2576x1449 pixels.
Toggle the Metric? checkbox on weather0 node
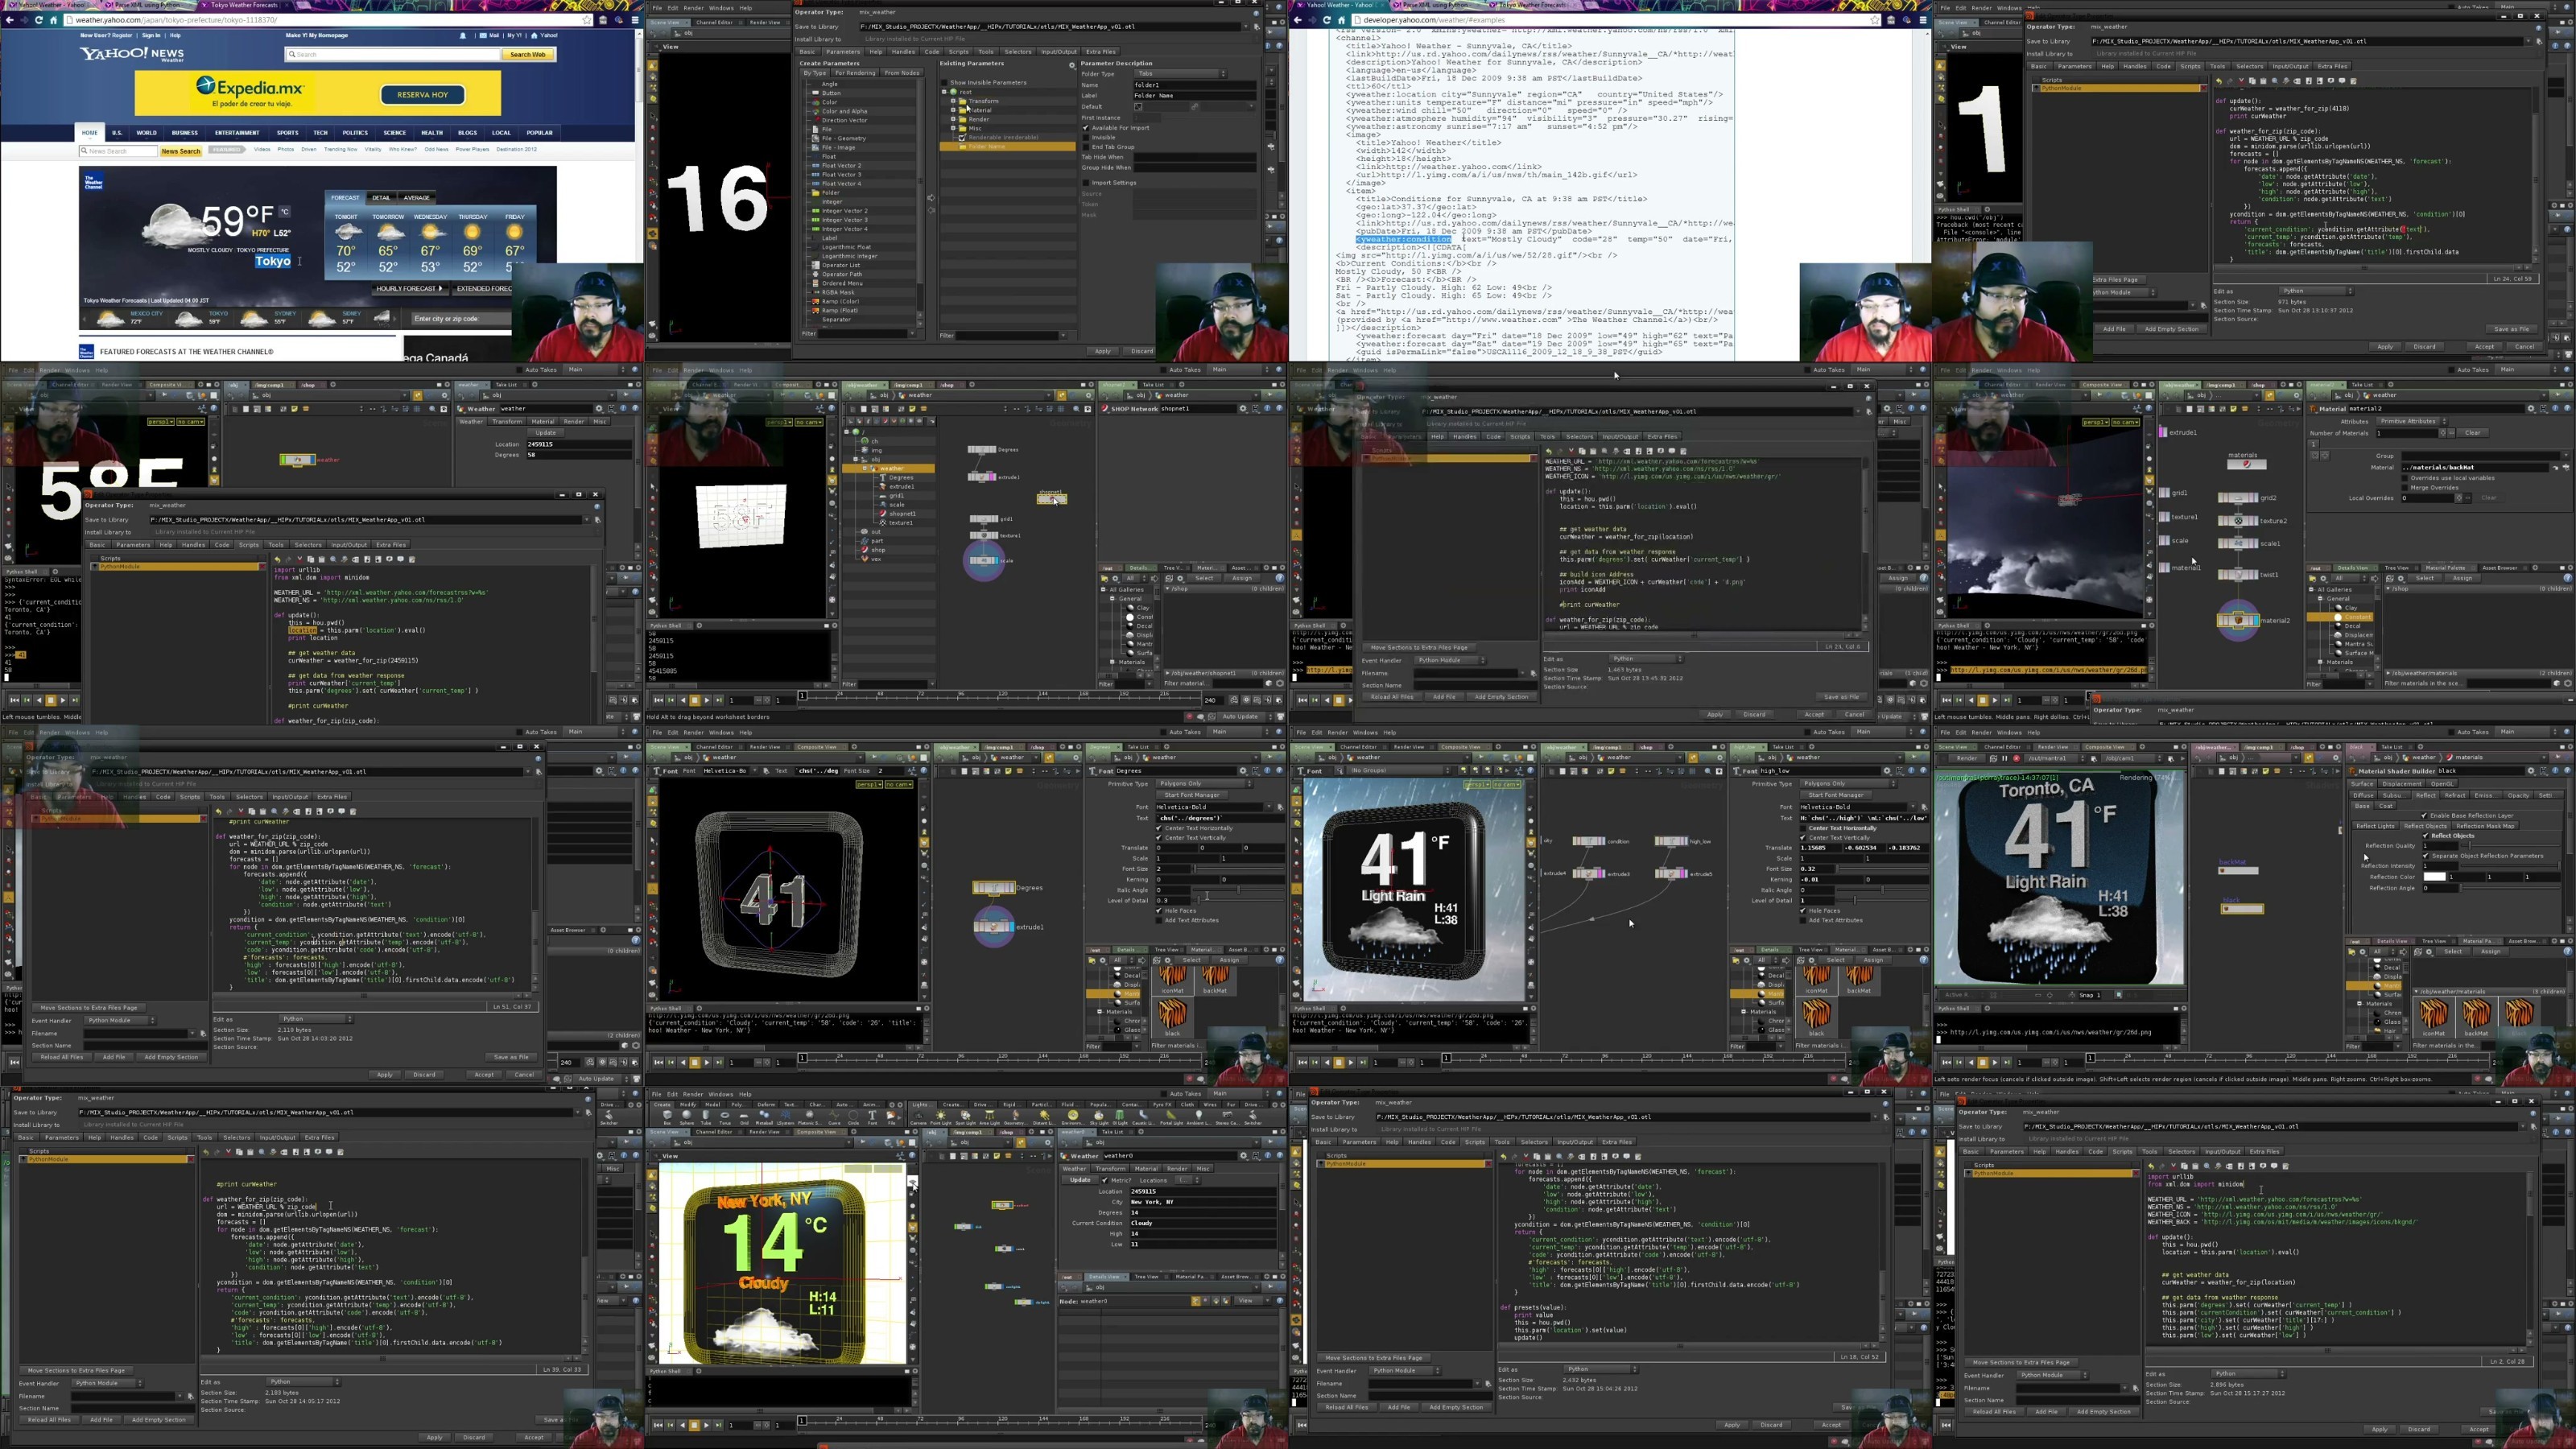[x=1105, y=1180]
